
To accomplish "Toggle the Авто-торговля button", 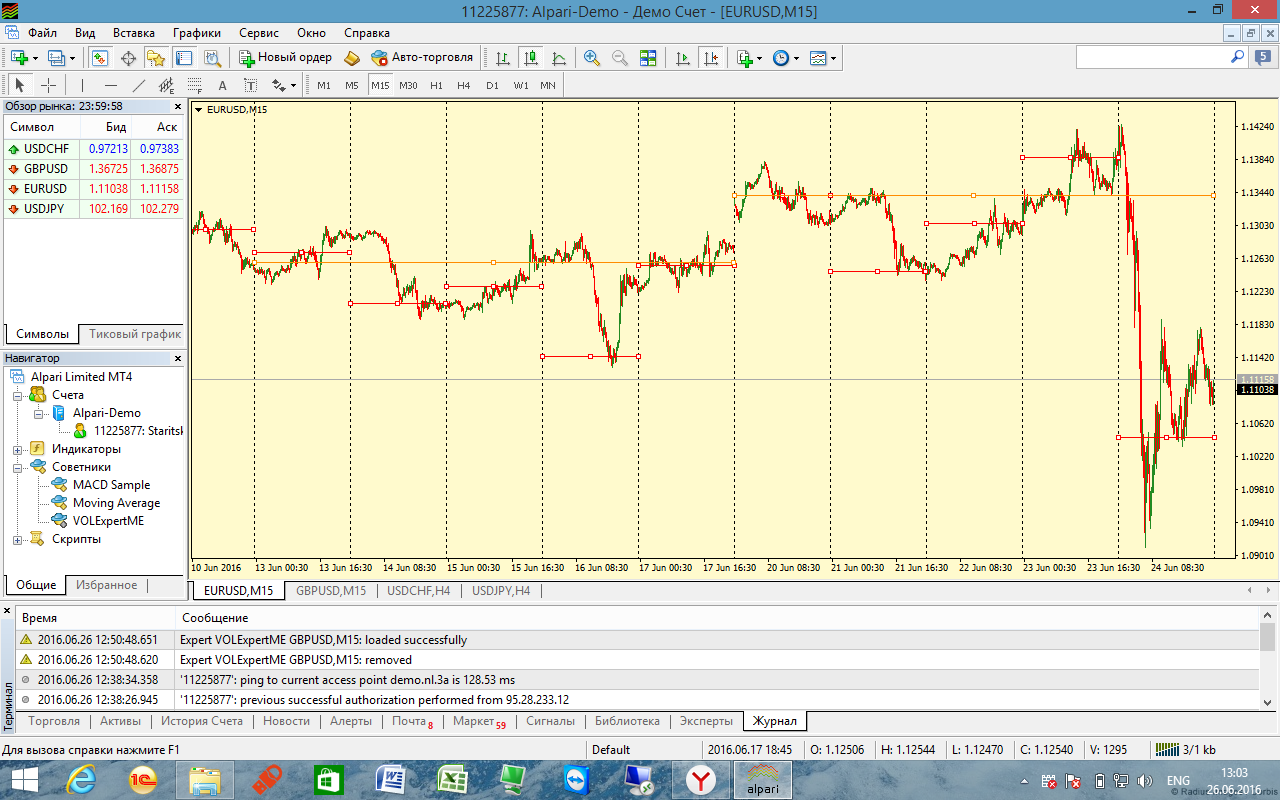I will point(421,58).
